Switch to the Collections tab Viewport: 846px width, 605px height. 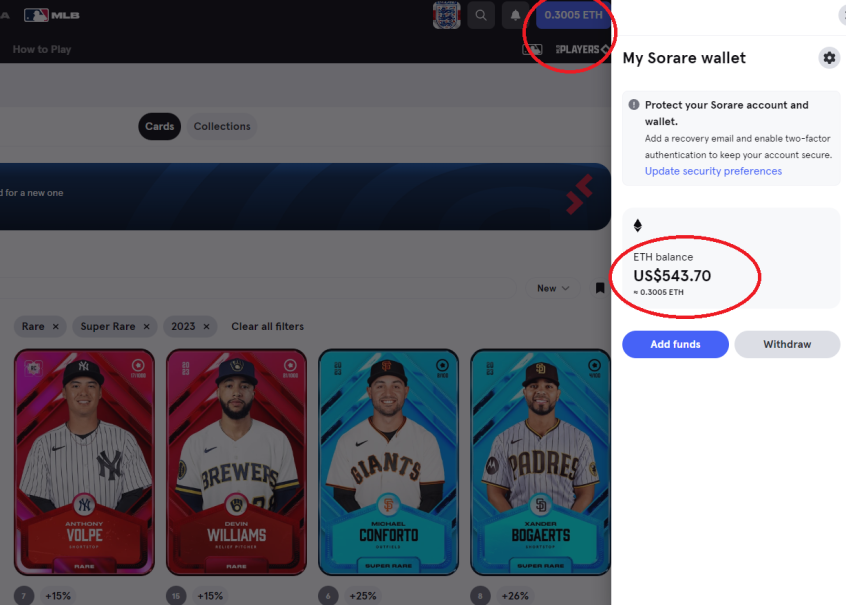tap(222, 126)
